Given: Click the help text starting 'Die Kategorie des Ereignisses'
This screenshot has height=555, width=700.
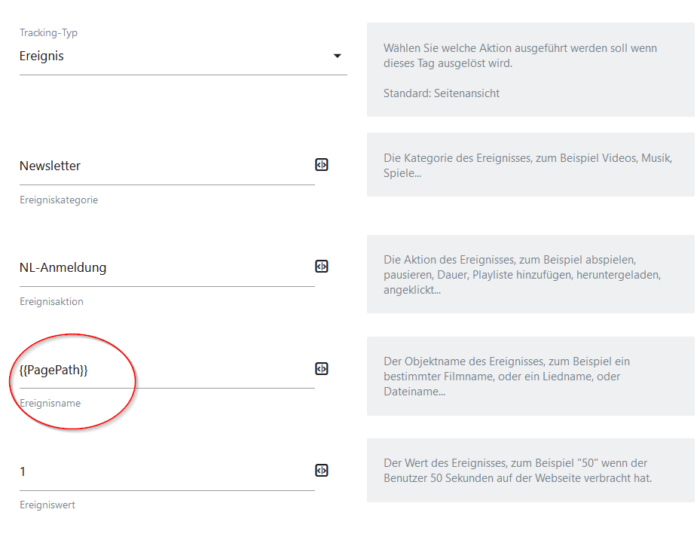Looking at the screenshot, I should (x=528, y=166).
